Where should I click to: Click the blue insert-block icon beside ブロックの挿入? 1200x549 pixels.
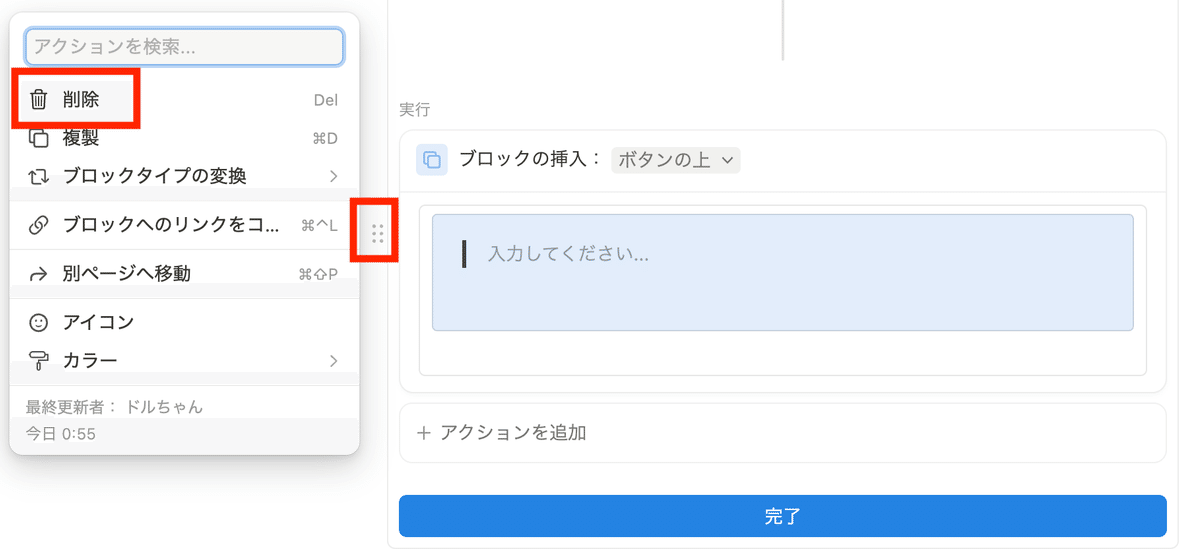click(432, 159)
